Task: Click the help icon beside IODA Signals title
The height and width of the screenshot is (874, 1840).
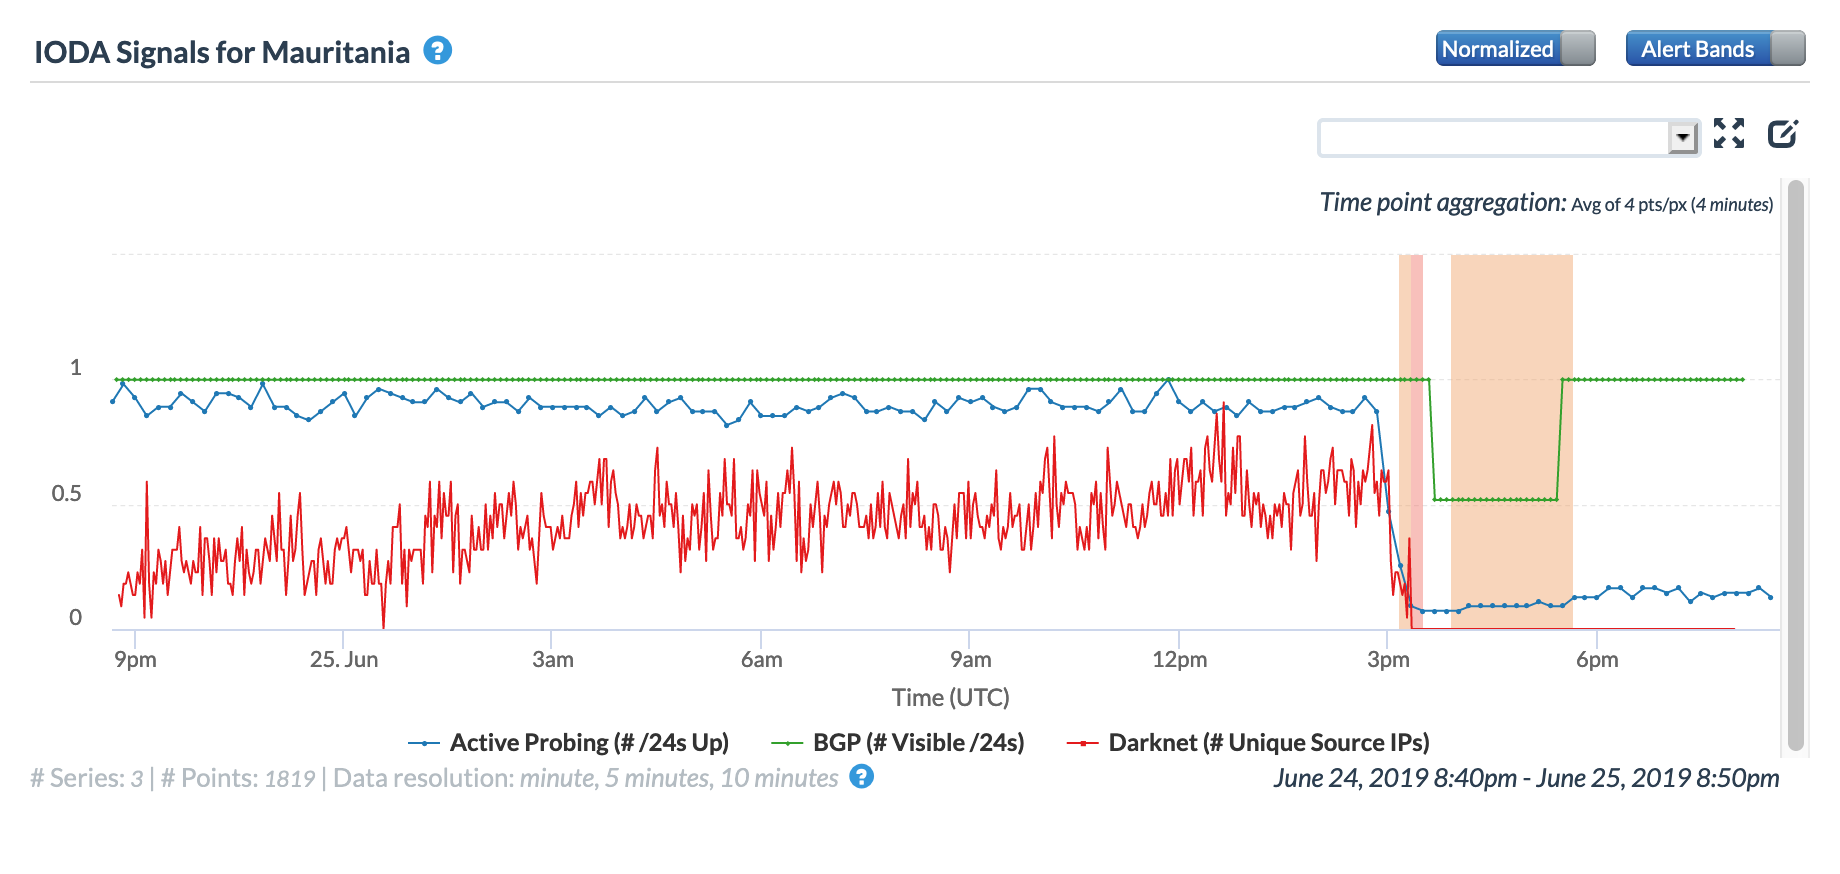Action: coord(437,50)
